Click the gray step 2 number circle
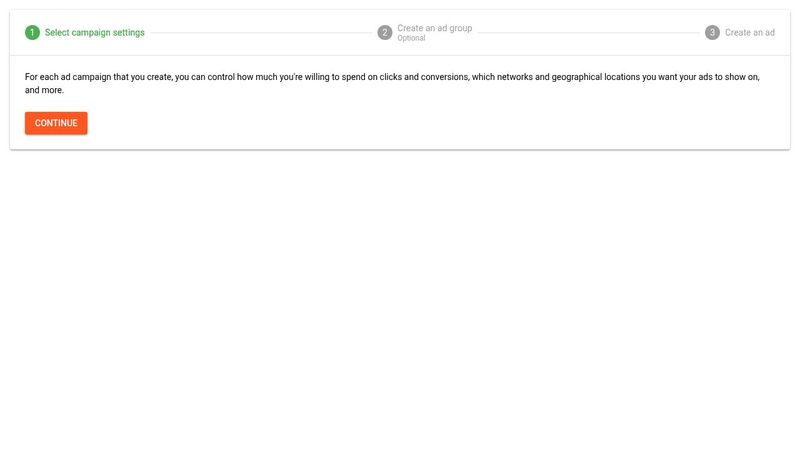 pos(385,33)
